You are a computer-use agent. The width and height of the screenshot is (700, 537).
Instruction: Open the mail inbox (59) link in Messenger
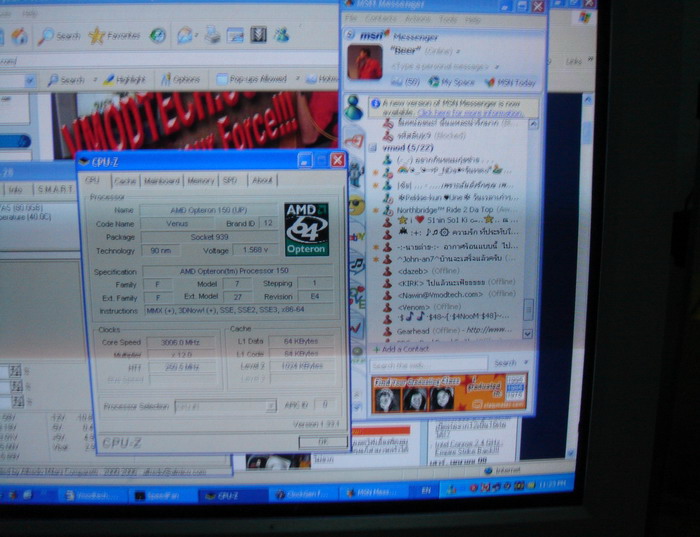tap(405, 82)
